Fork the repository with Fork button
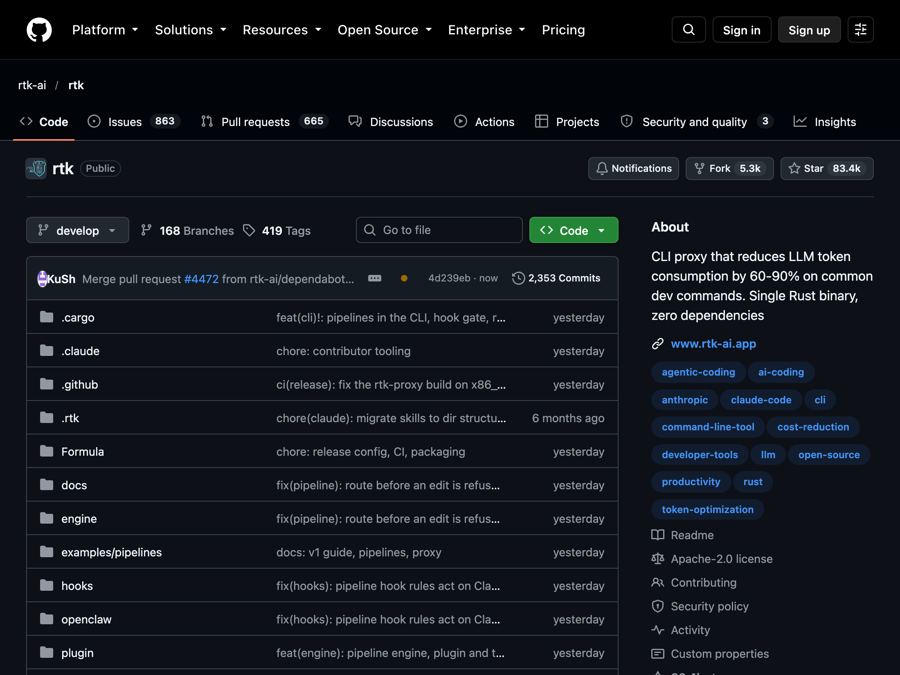 click(x=730, y=168)
